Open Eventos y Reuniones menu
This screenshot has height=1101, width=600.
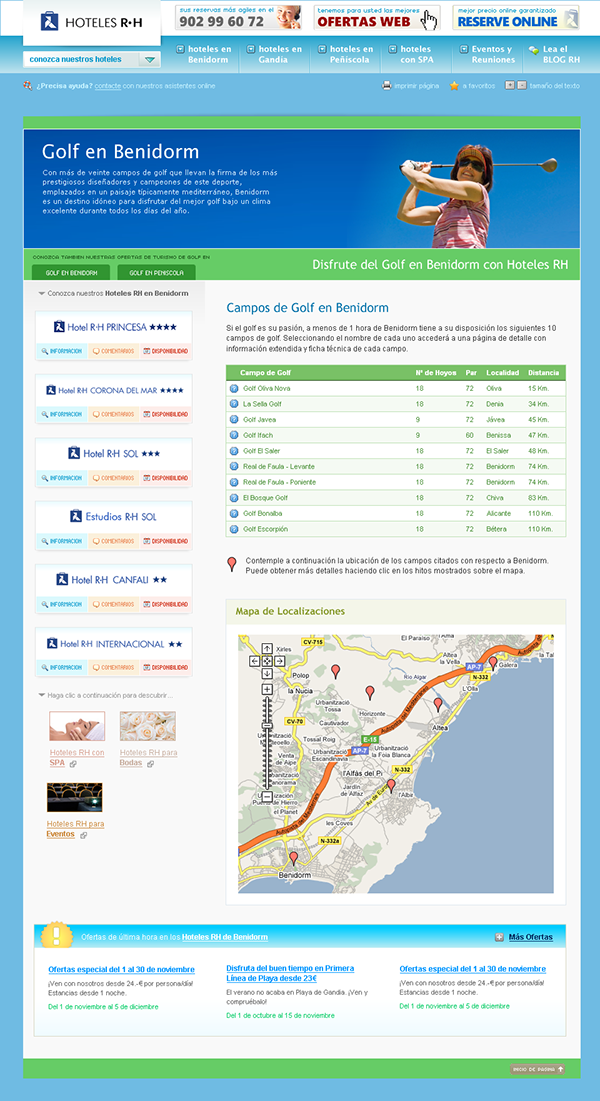[487, 54]
